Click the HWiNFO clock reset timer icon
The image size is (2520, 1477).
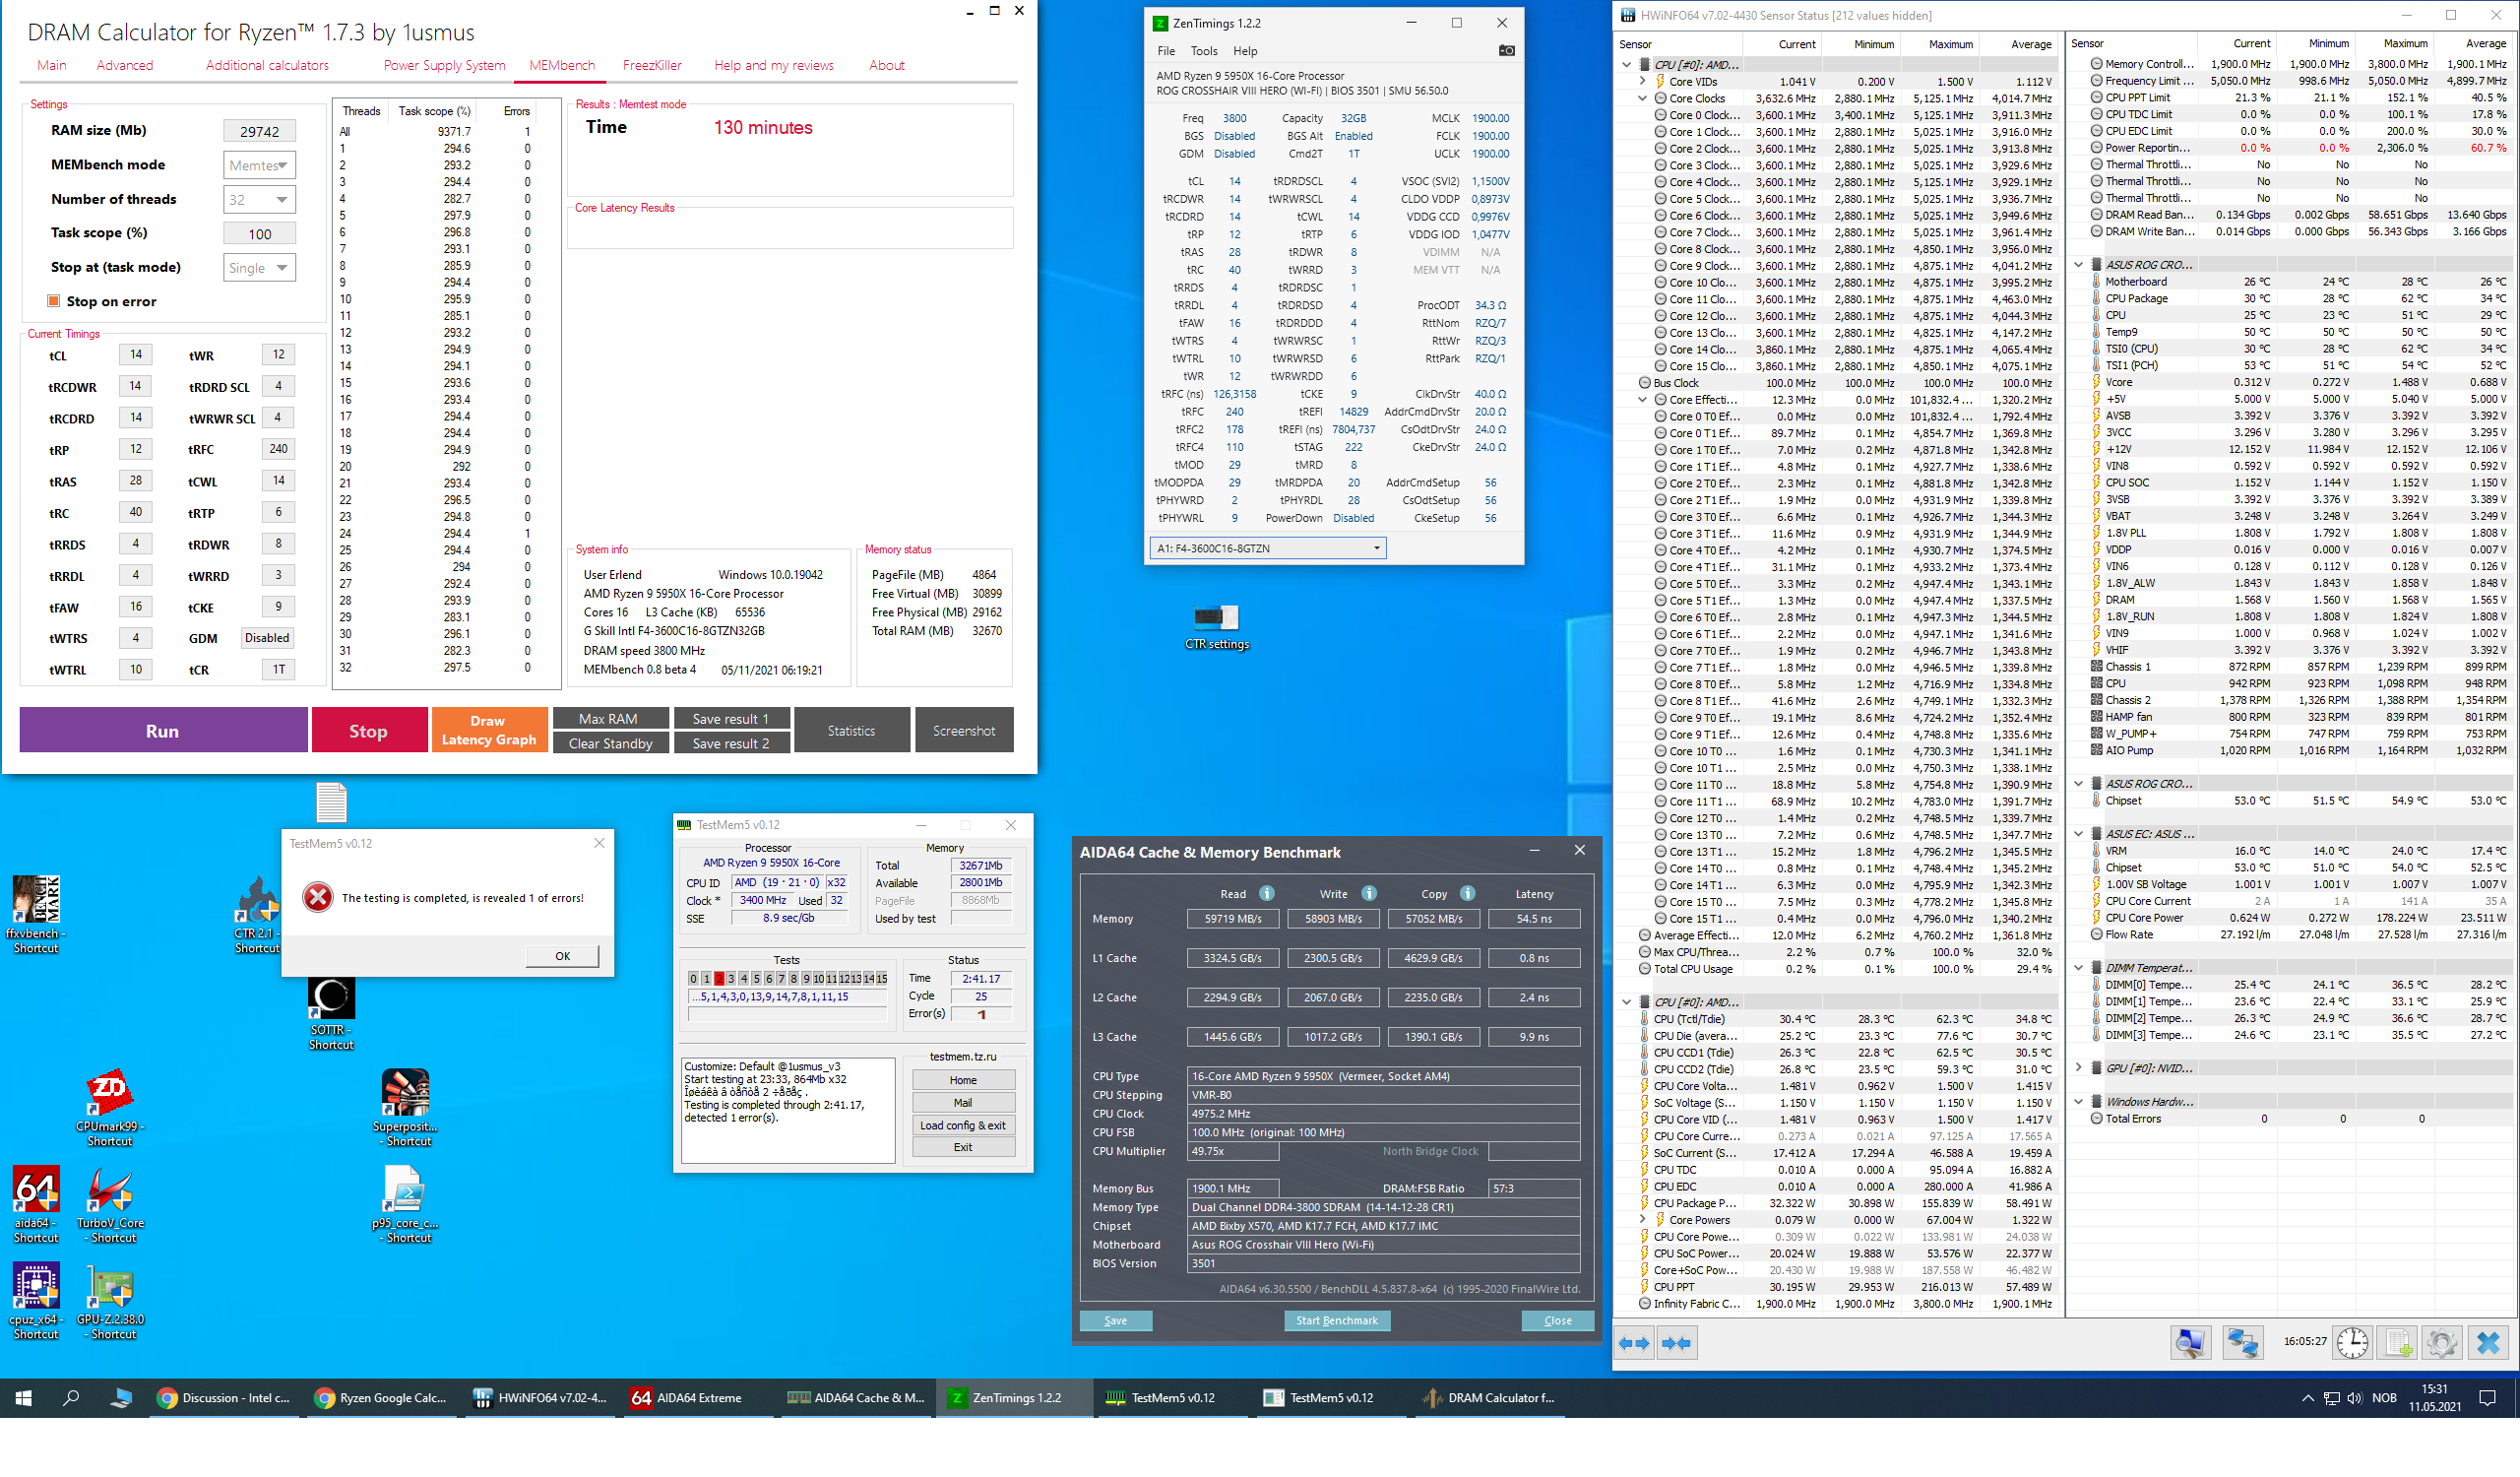click(2353, 1342)
